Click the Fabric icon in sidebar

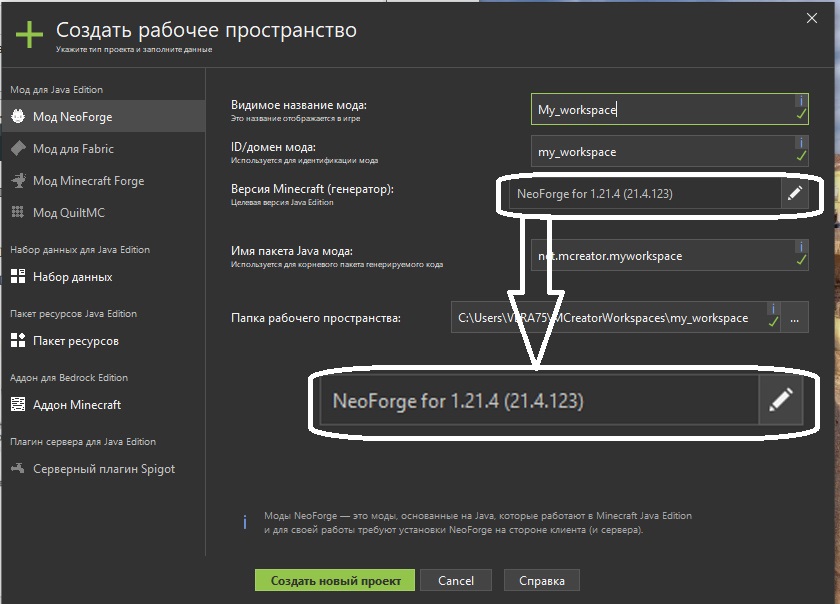(x=18, y=148)
